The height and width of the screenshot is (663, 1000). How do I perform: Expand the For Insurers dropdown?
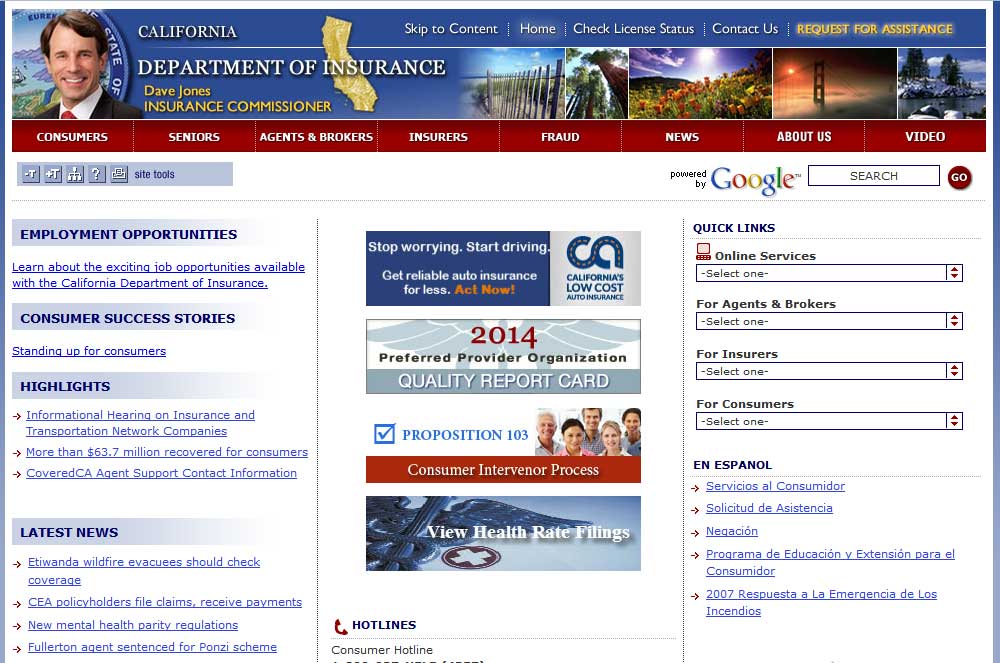829,371
